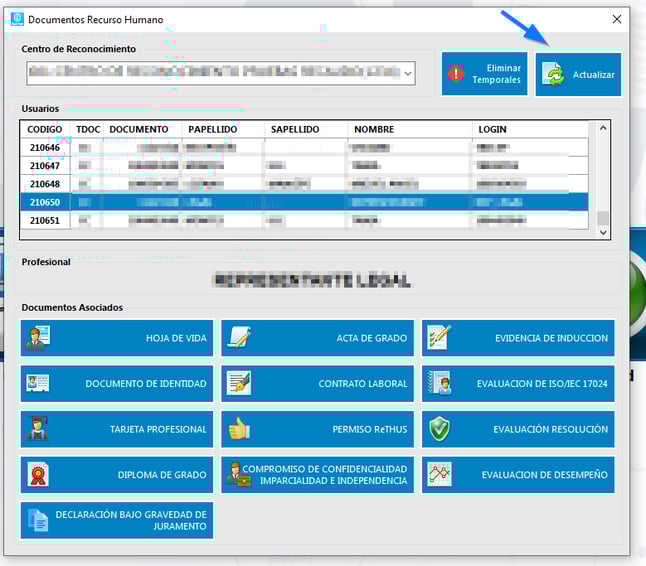The height and width of the screenshot is (566, 646).
Task: Click the Diploma de Grado certificate icon
Action: point(38,475)
